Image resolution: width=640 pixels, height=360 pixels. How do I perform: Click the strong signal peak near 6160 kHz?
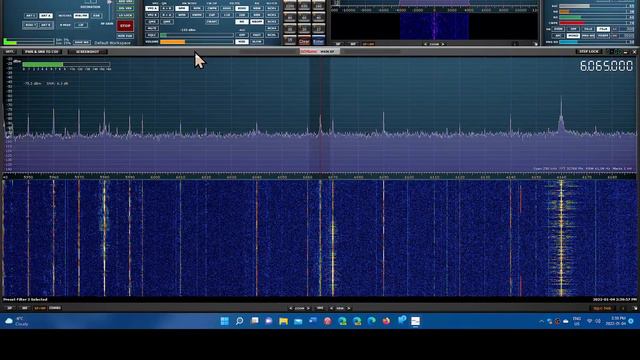[x=561, y=116]
